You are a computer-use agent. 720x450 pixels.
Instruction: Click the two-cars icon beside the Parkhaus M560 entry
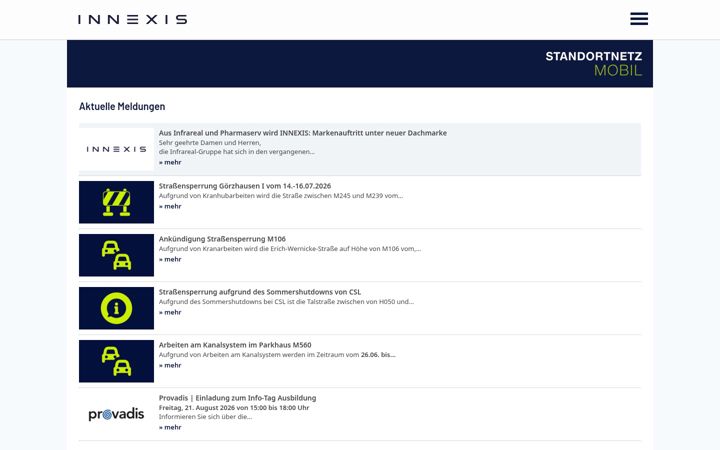(116, 361)
